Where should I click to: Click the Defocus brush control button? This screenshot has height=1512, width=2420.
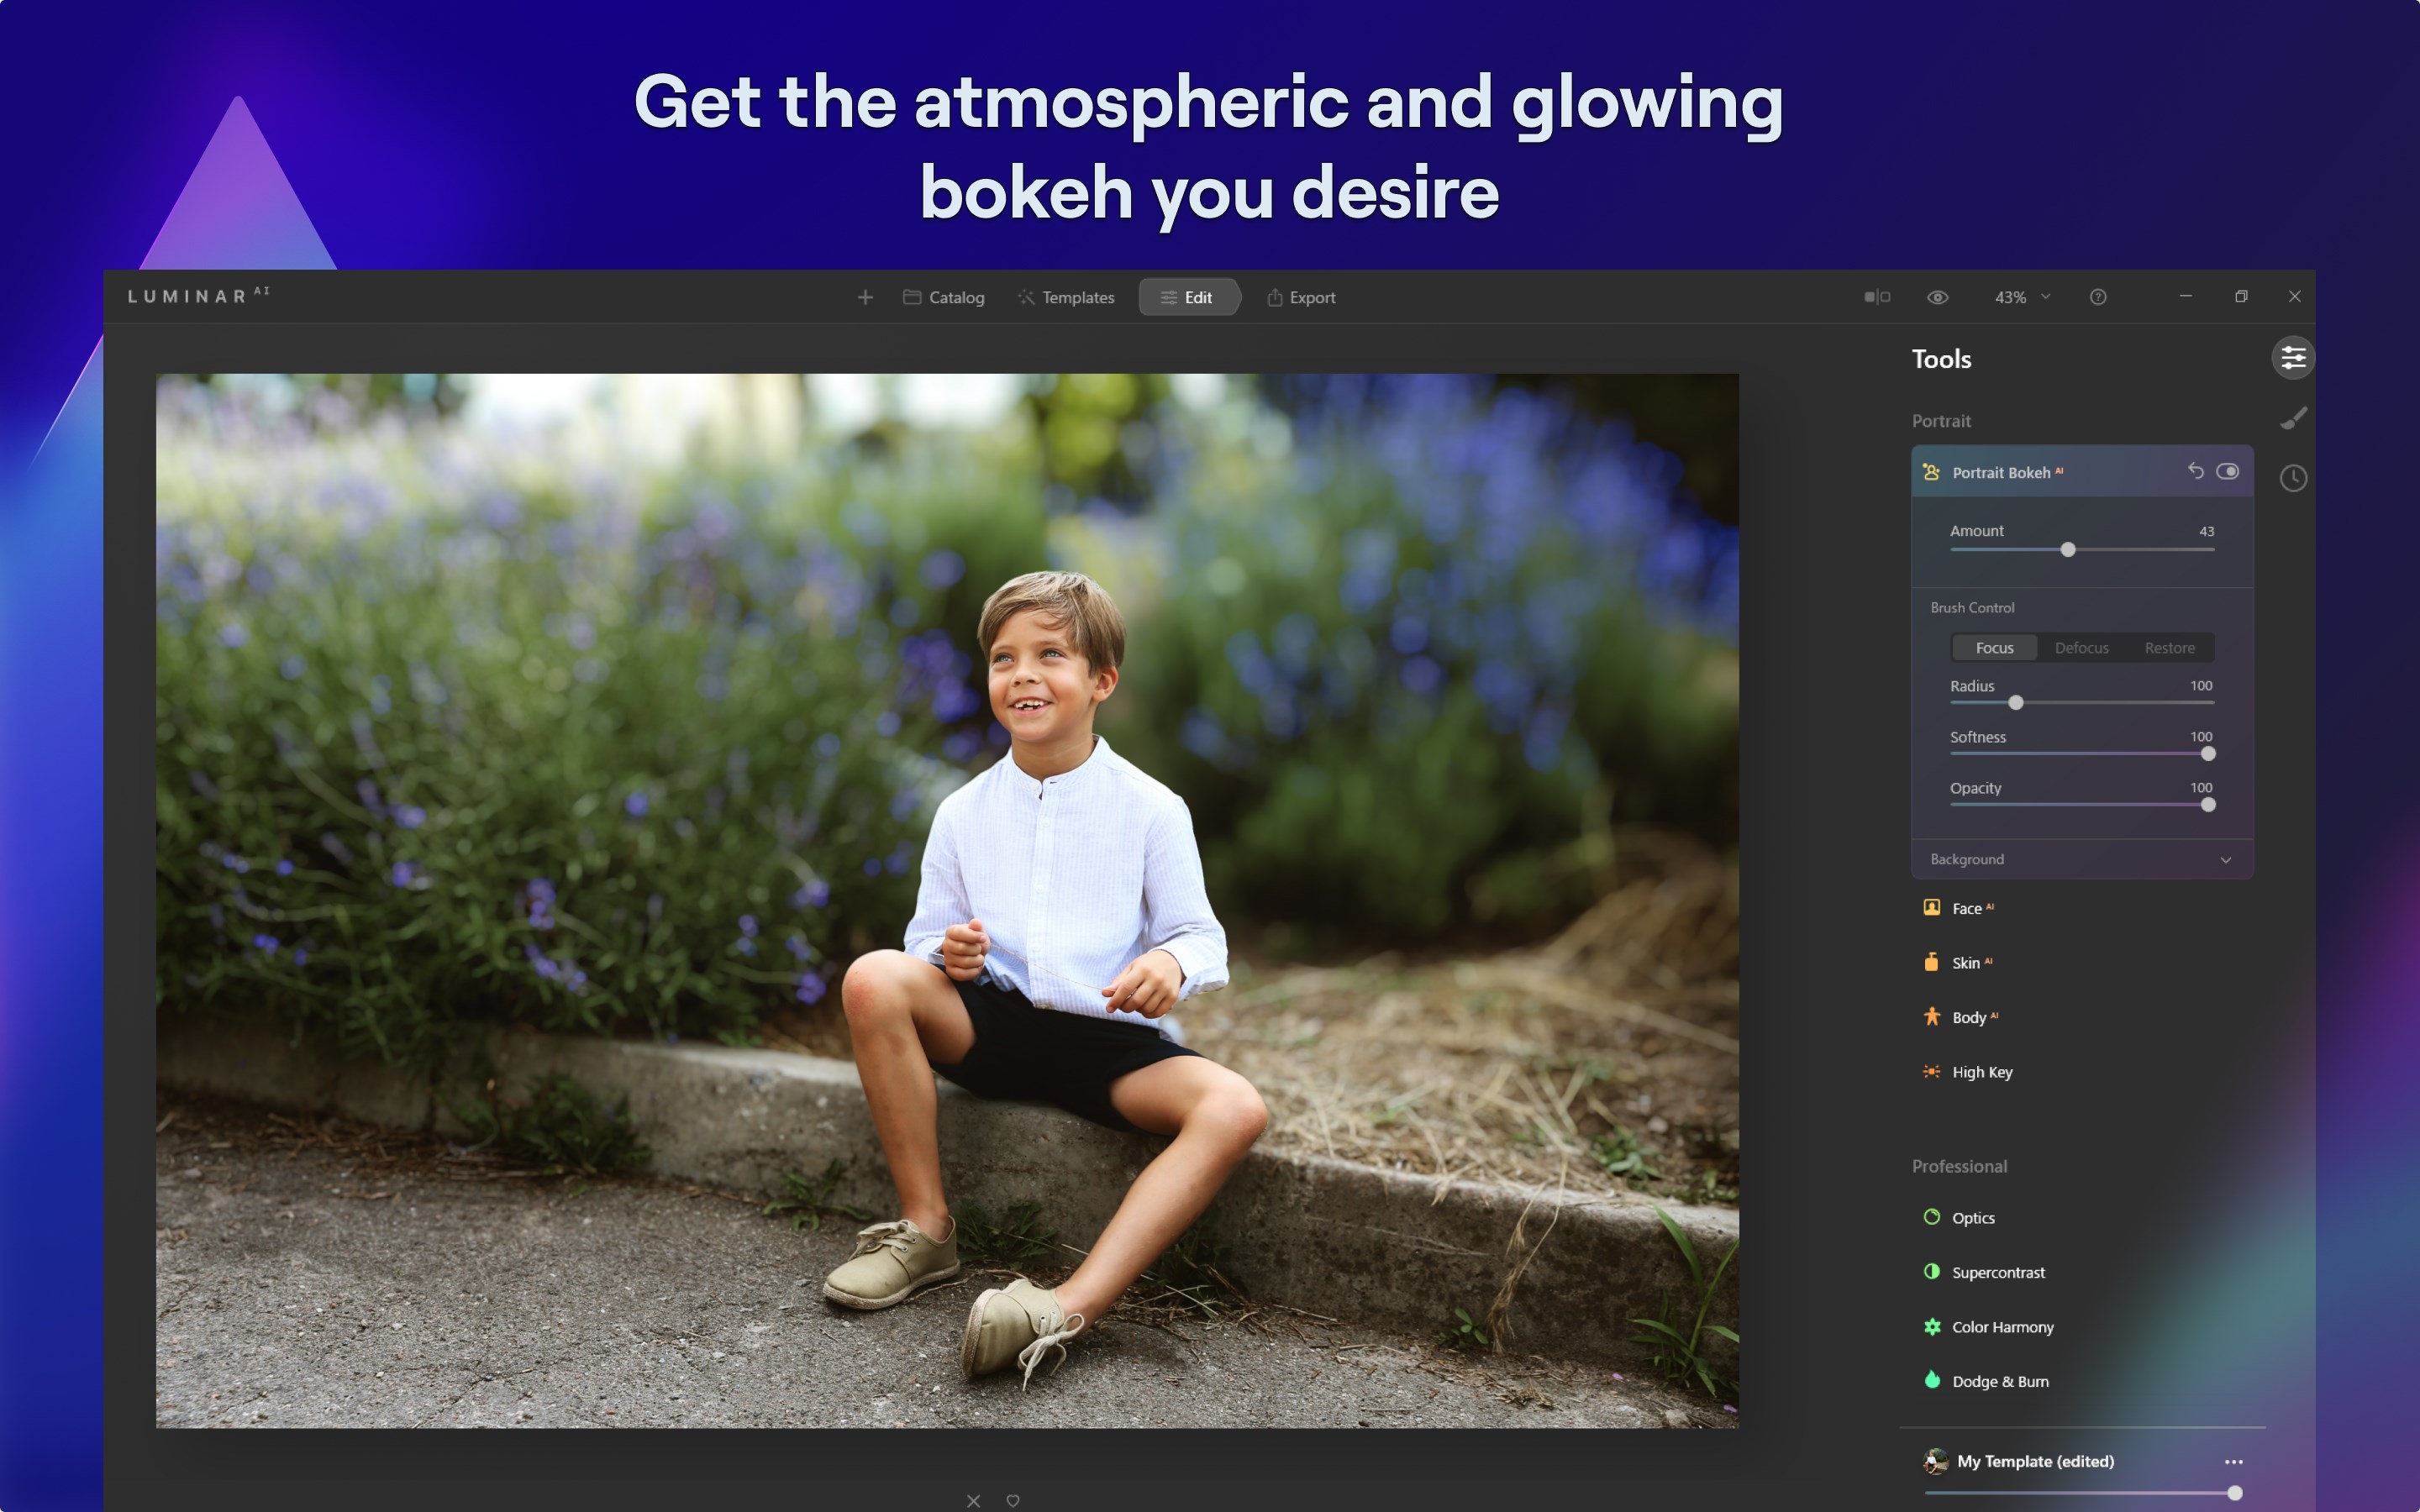2081,646
